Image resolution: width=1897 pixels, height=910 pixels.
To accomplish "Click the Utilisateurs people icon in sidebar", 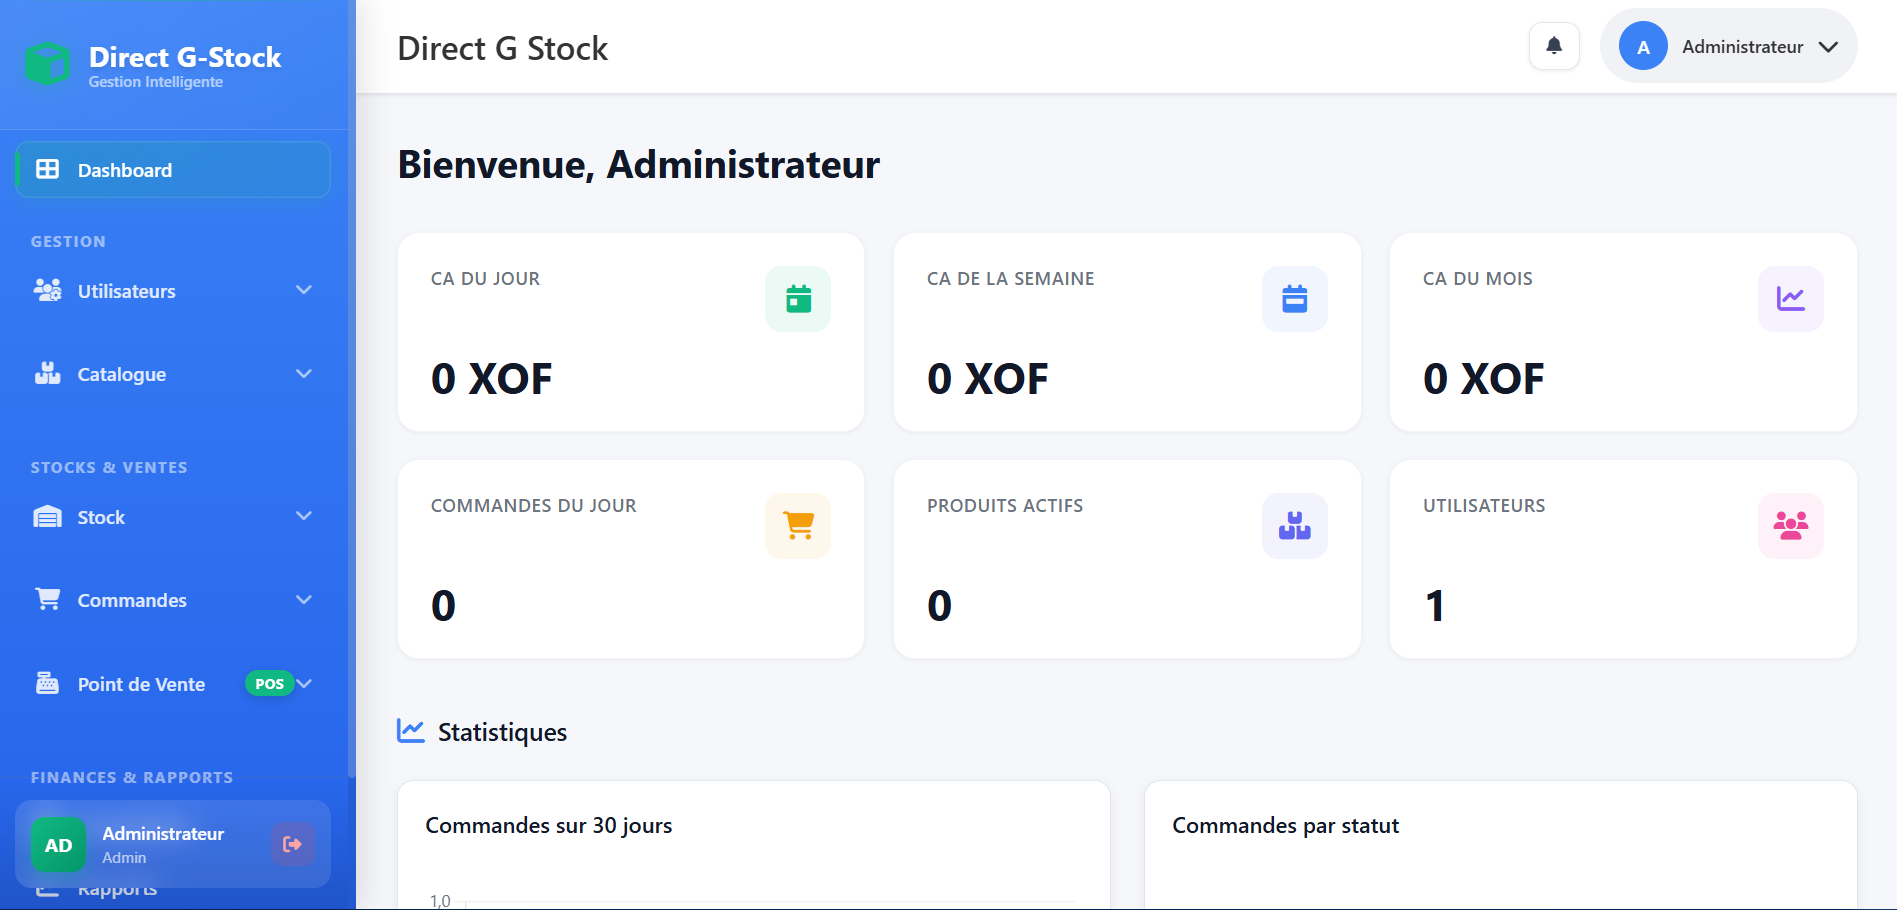I will 47,290.
